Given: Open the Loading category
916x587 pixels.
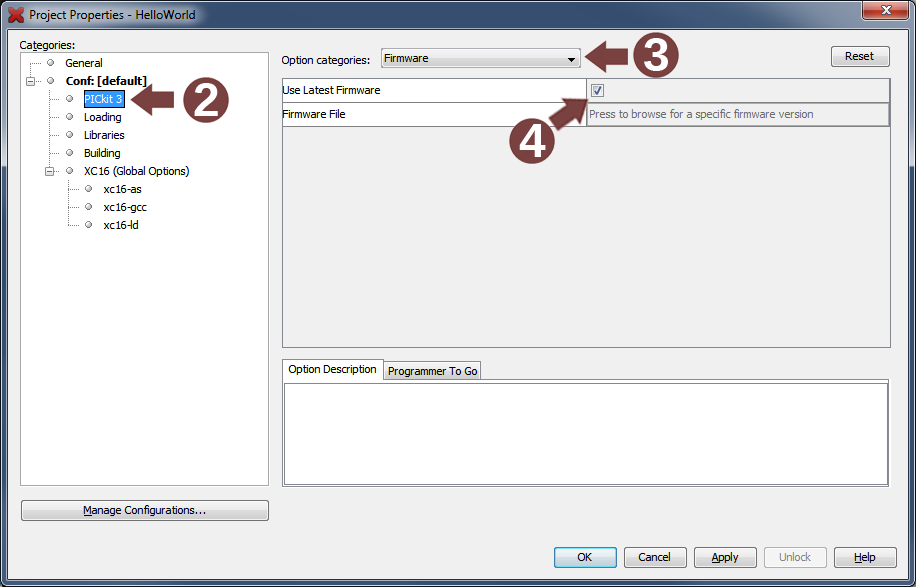Looking at the screenshot, I should point(102,117).
